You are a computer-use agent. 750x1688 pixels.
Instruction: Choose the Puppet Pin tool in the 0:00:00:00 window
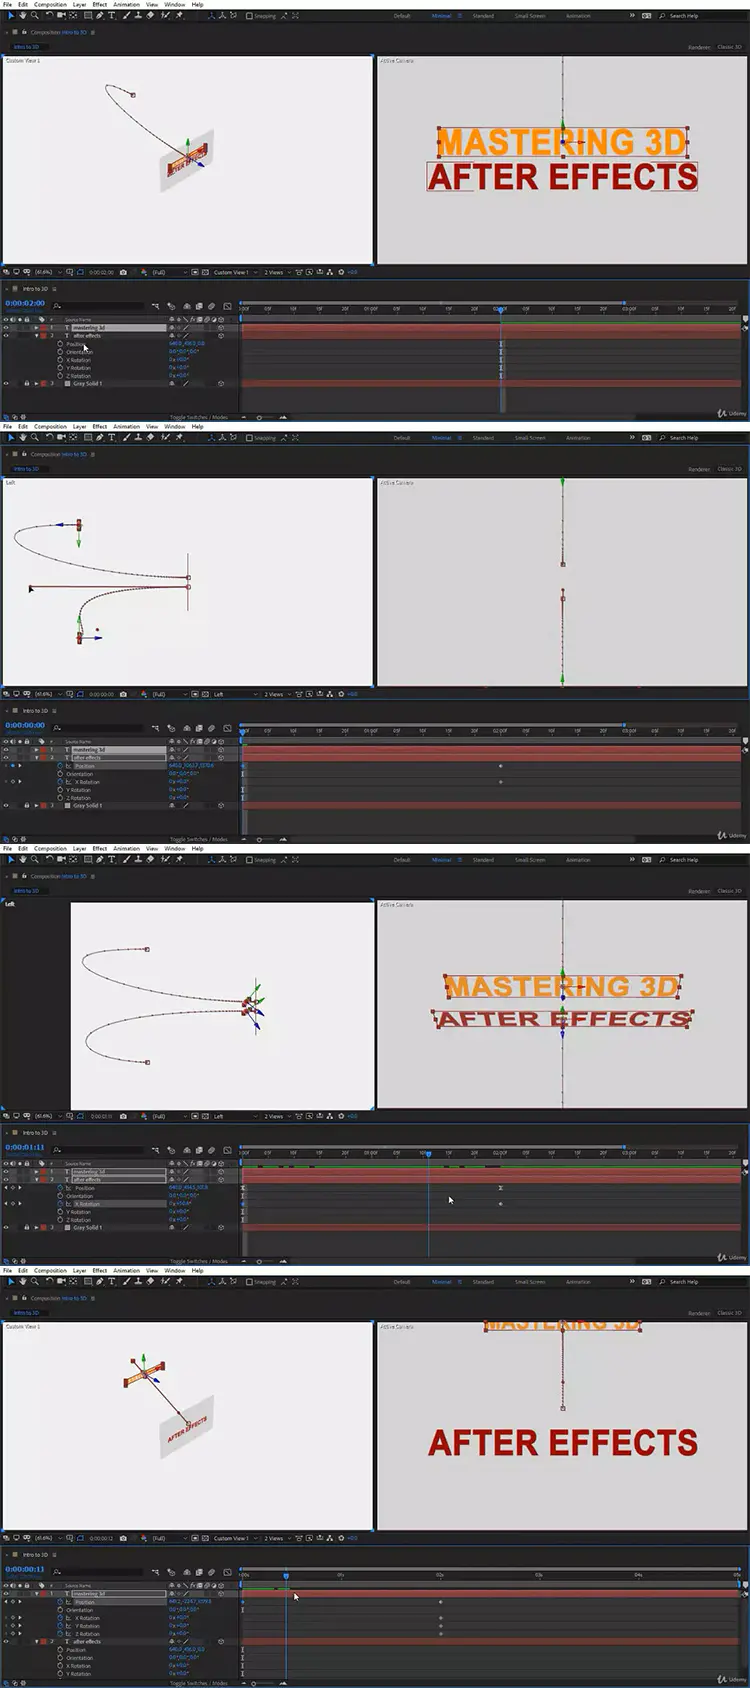[178, 438]
